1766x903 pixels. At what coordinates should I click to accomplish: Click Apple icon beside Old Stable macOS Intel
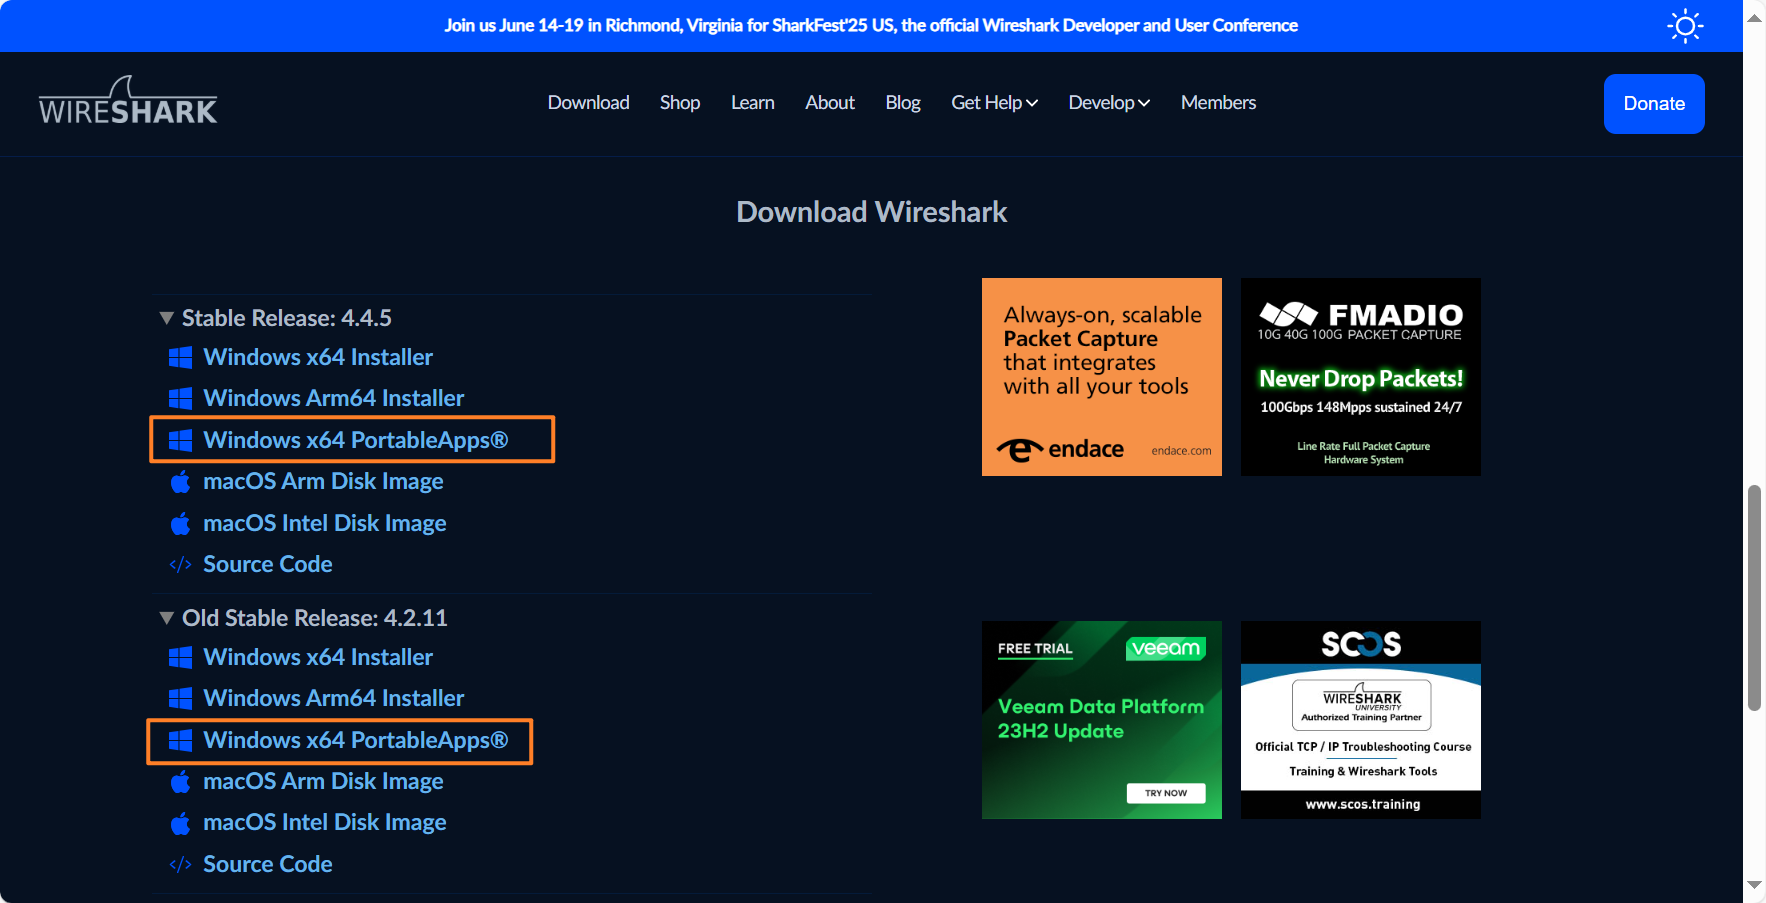180,823
